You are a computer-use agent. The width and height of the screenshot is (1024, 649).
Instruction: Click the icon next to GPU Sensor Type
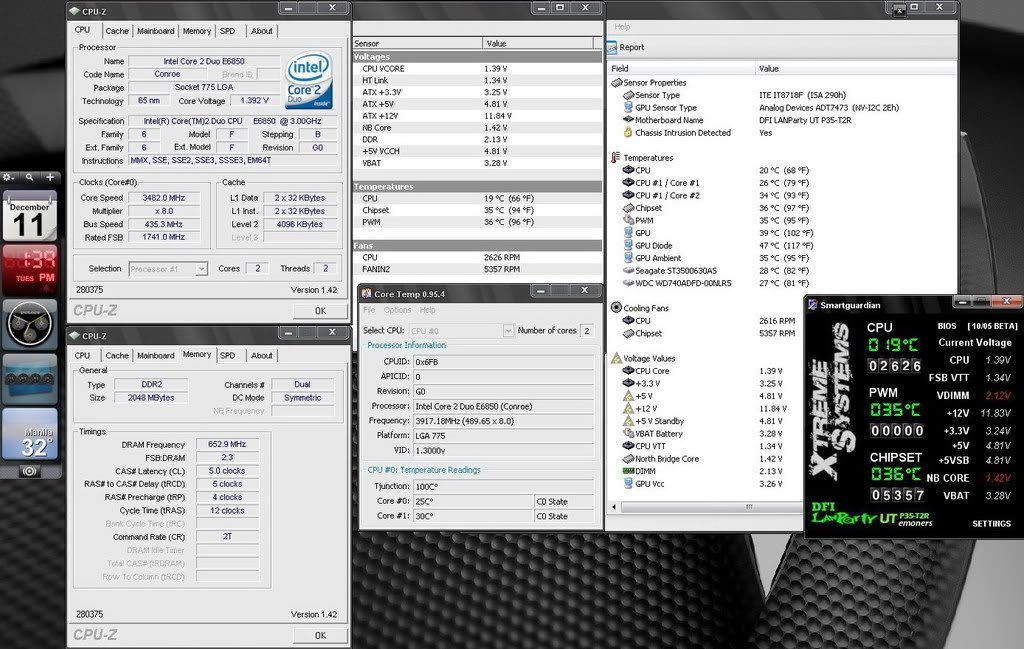[x=628, y=108]
